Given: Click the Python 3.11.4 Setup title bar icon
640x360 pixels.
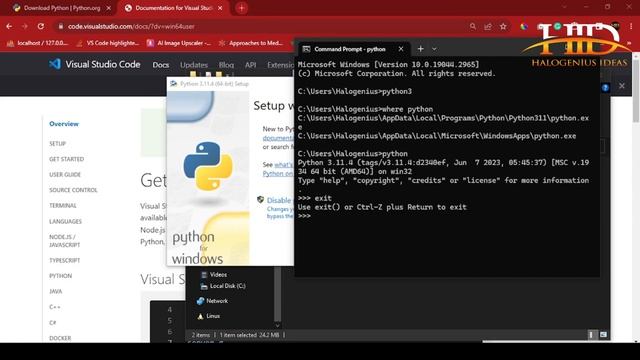Looking at the screenshot, I should [173, 84].
